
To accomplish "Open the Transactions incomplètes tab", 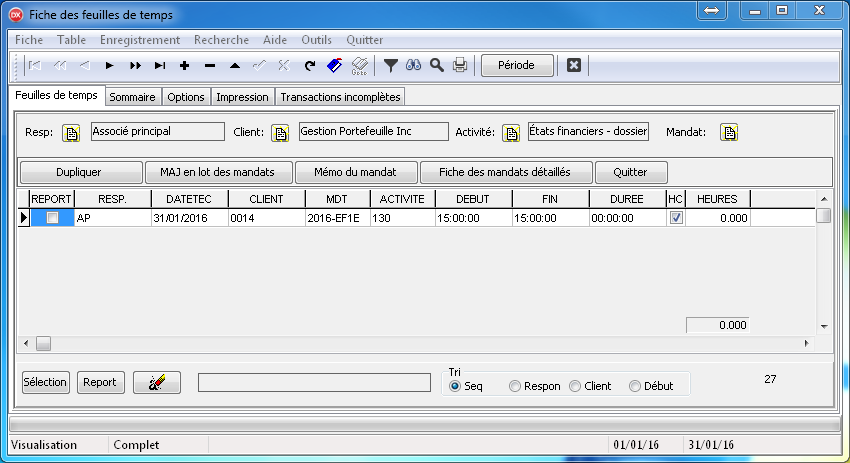I will [x=340, y=97].
